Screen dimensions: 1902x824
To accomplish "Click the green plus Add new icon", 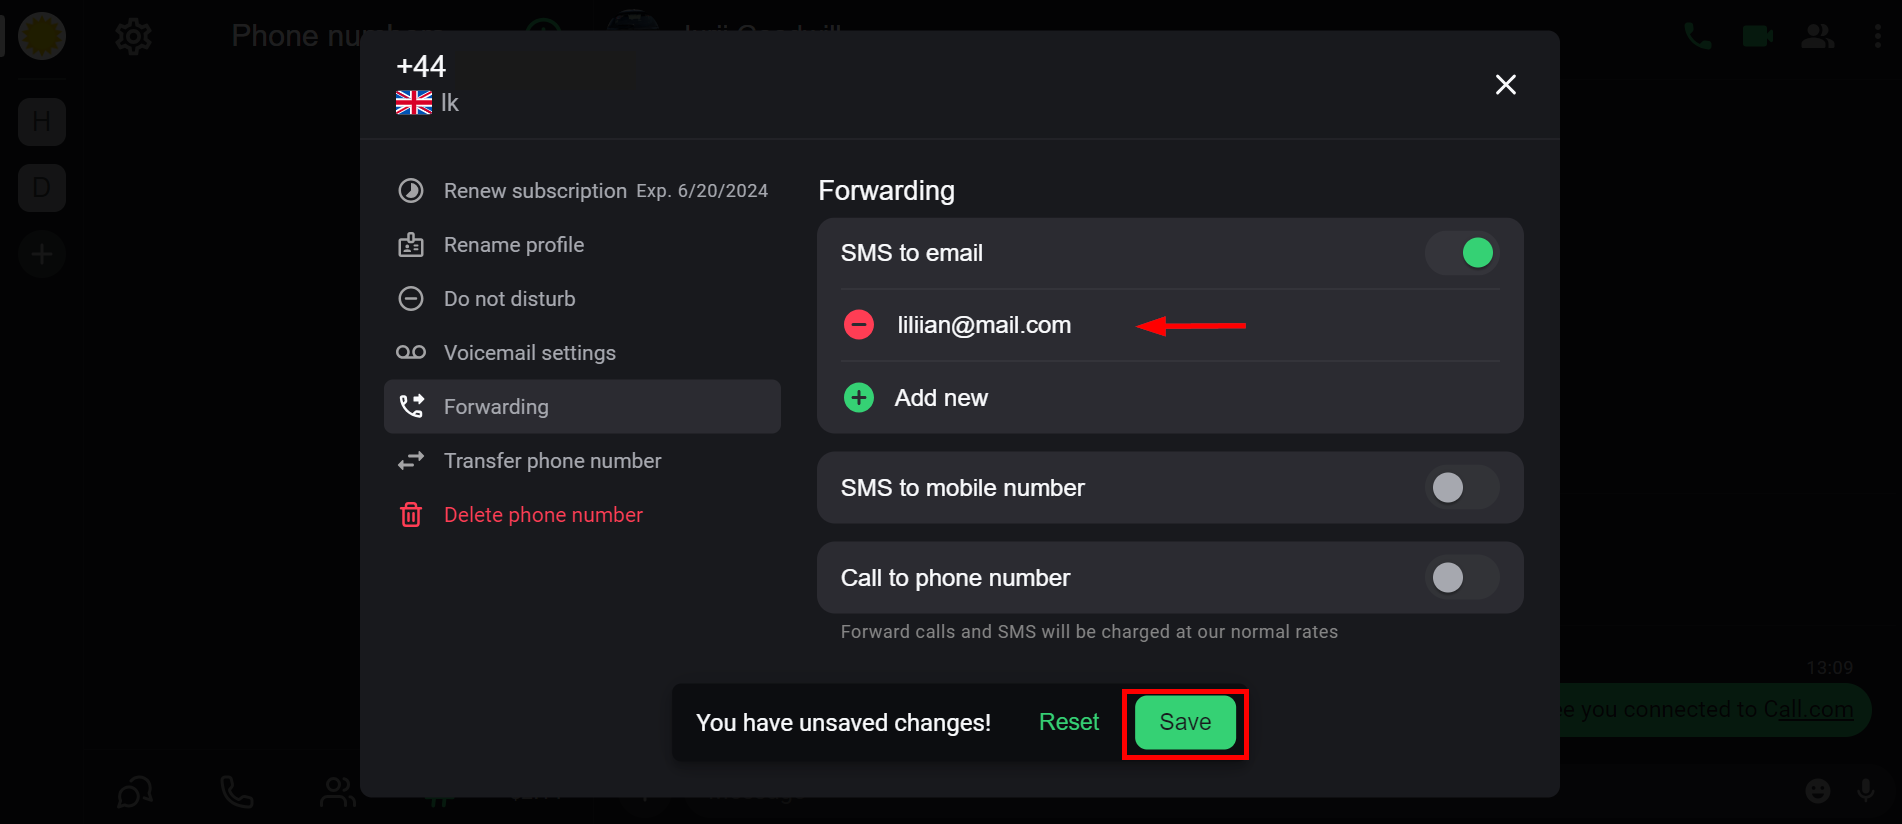I will [x=858, y=398].
